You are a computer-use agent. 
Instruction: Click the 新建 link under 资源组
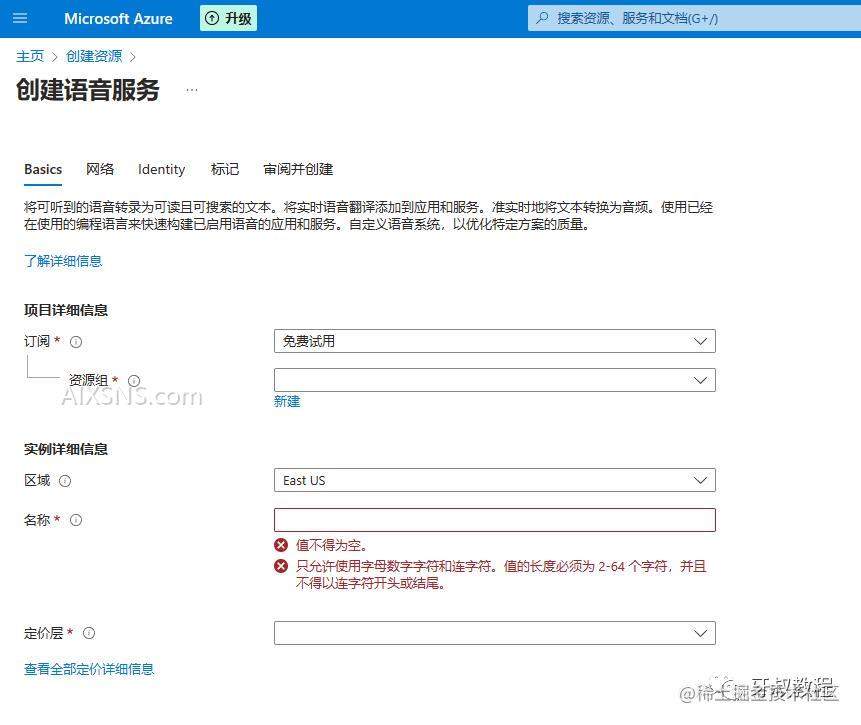[287, 400]
